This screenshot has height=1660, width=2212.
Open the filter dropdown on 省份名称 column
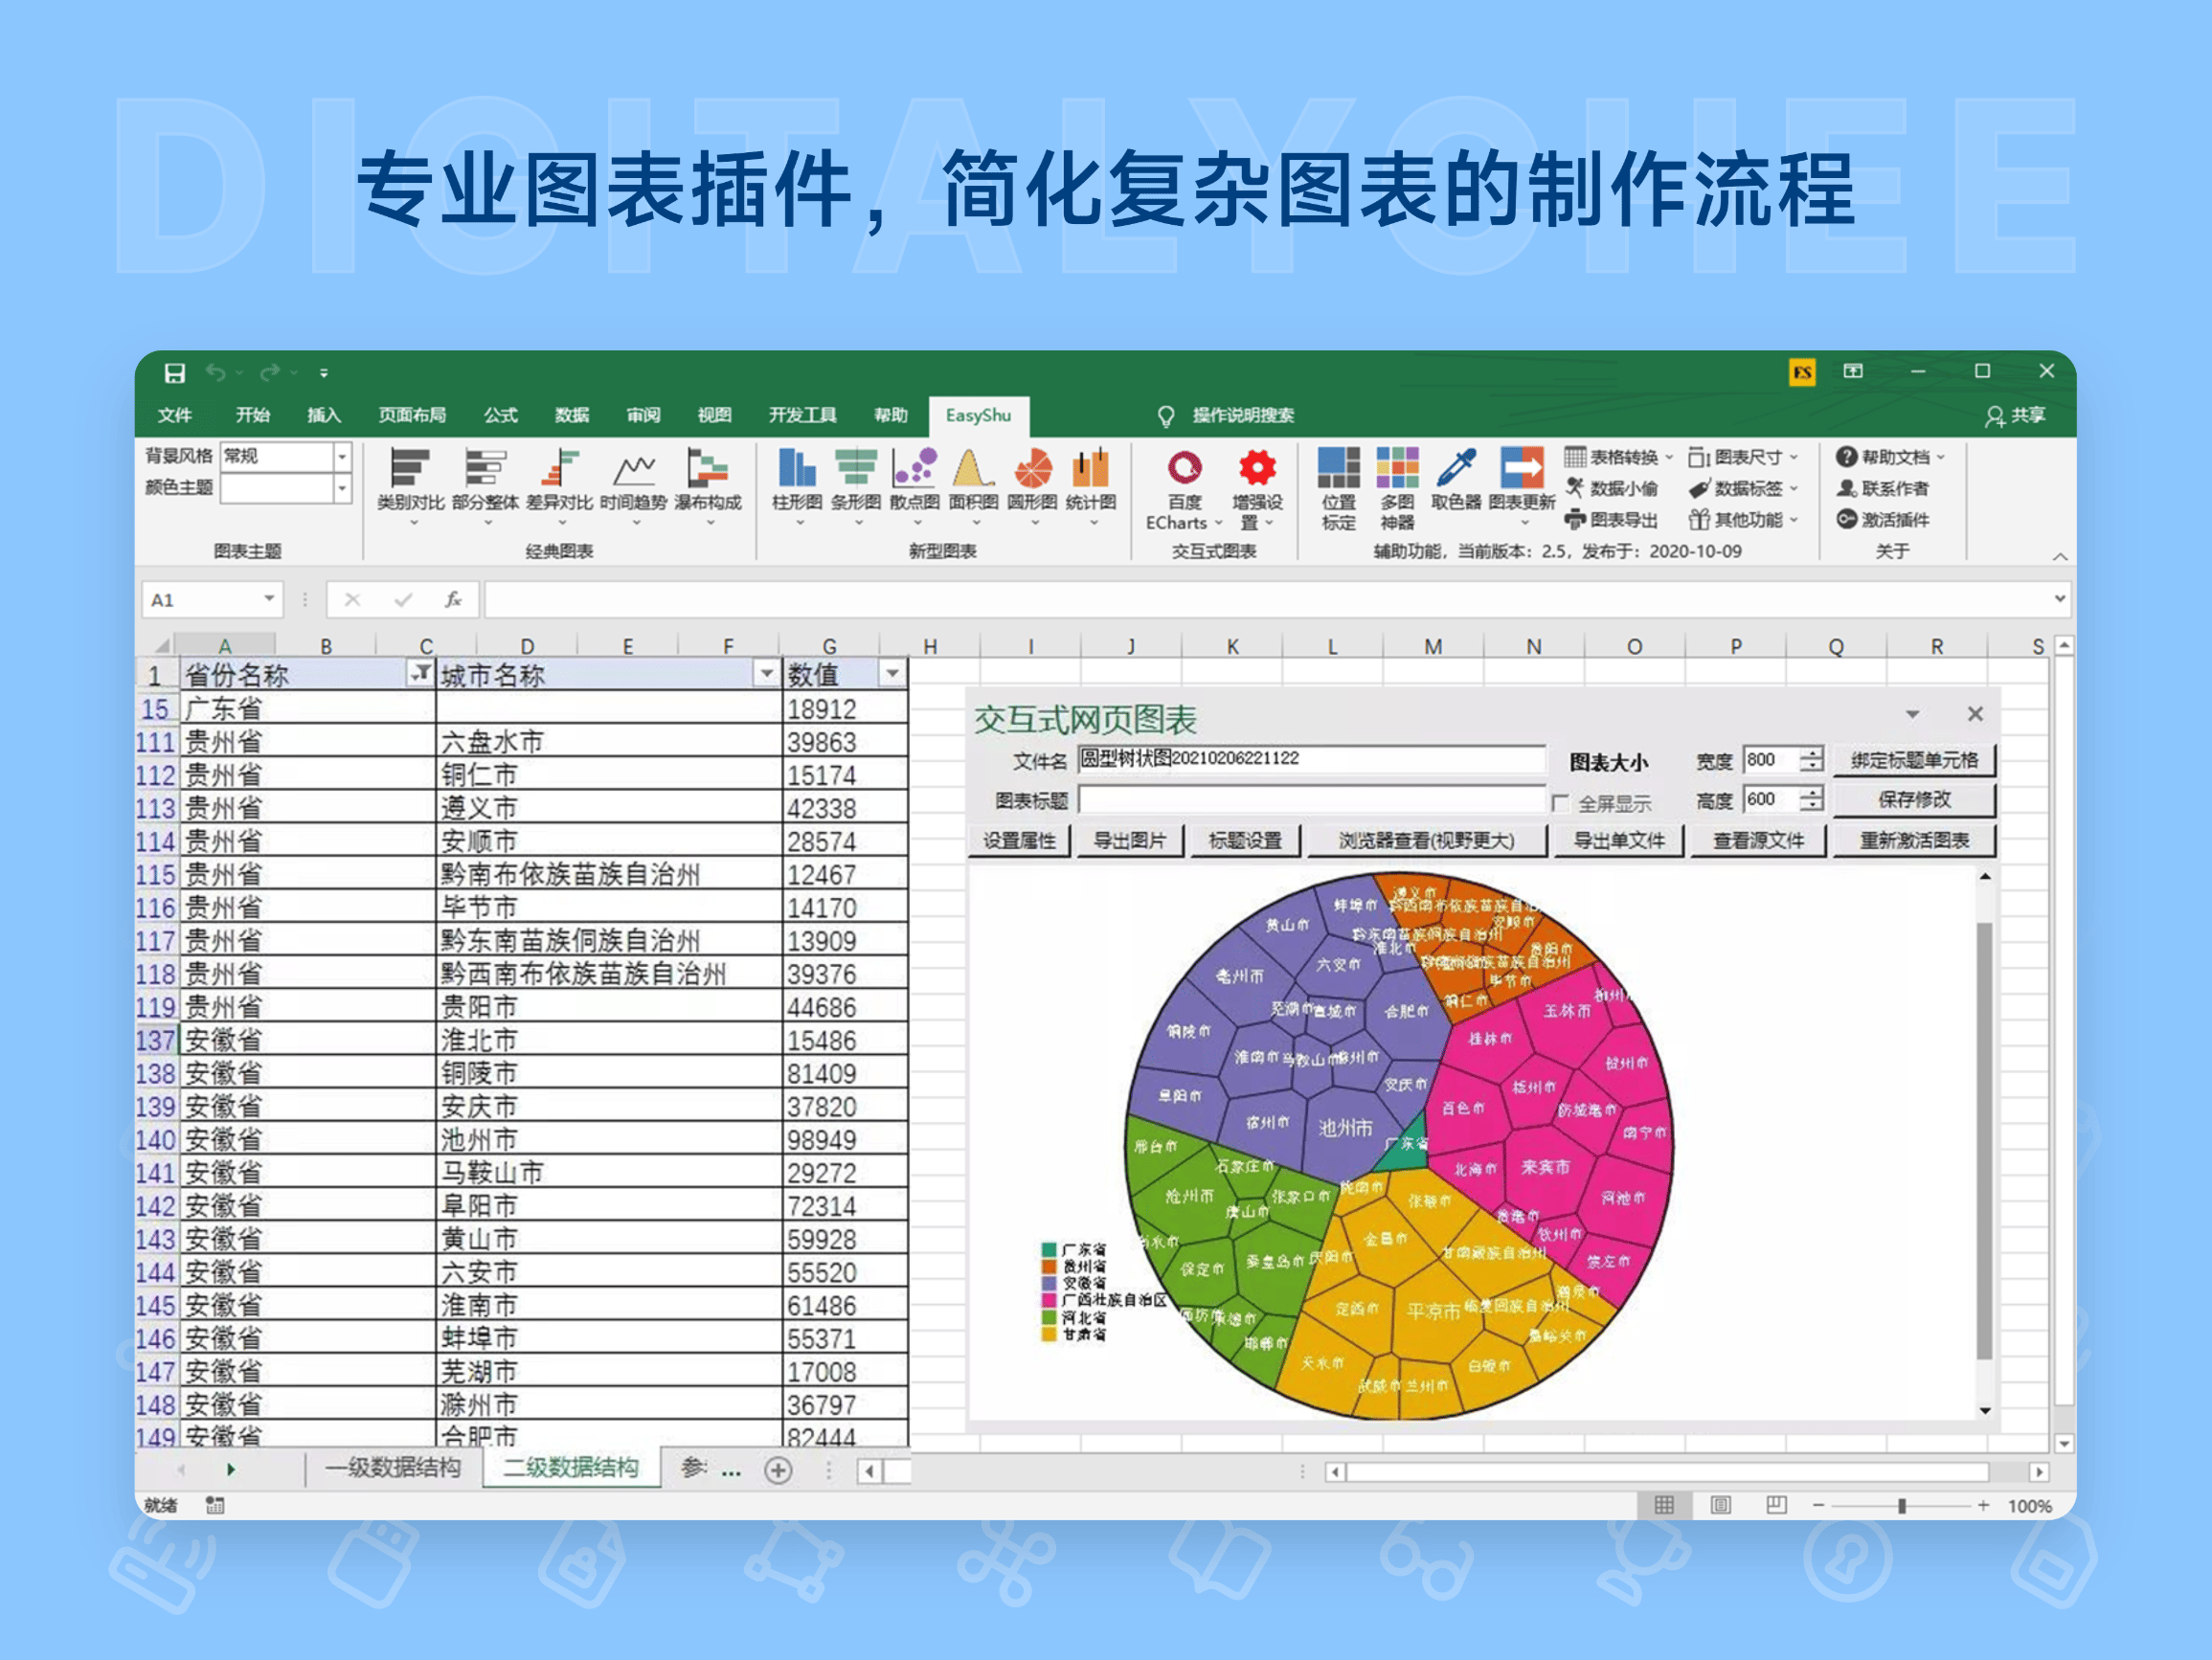click(421, 675)
